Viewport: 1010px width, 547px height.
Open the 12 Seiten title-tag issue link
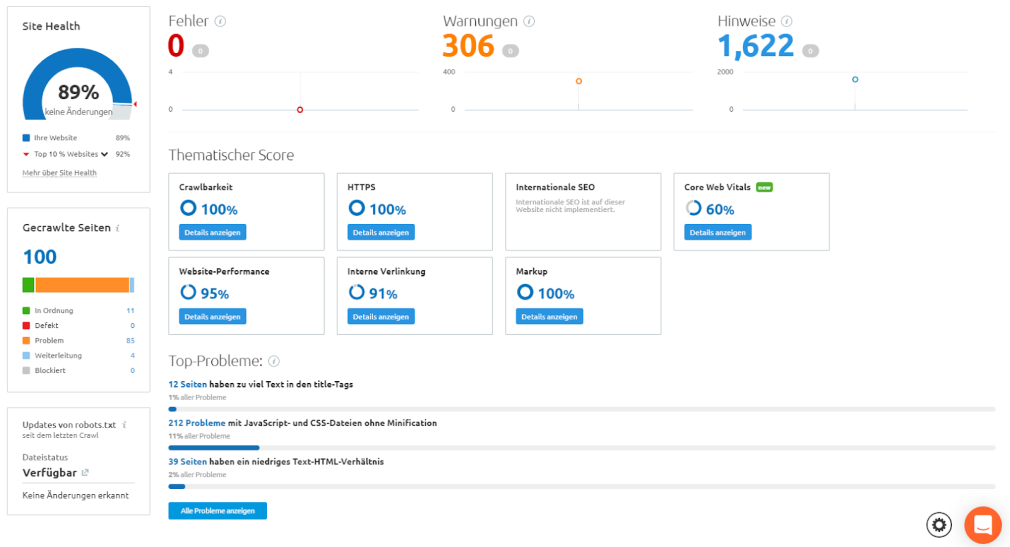point(187,384)
